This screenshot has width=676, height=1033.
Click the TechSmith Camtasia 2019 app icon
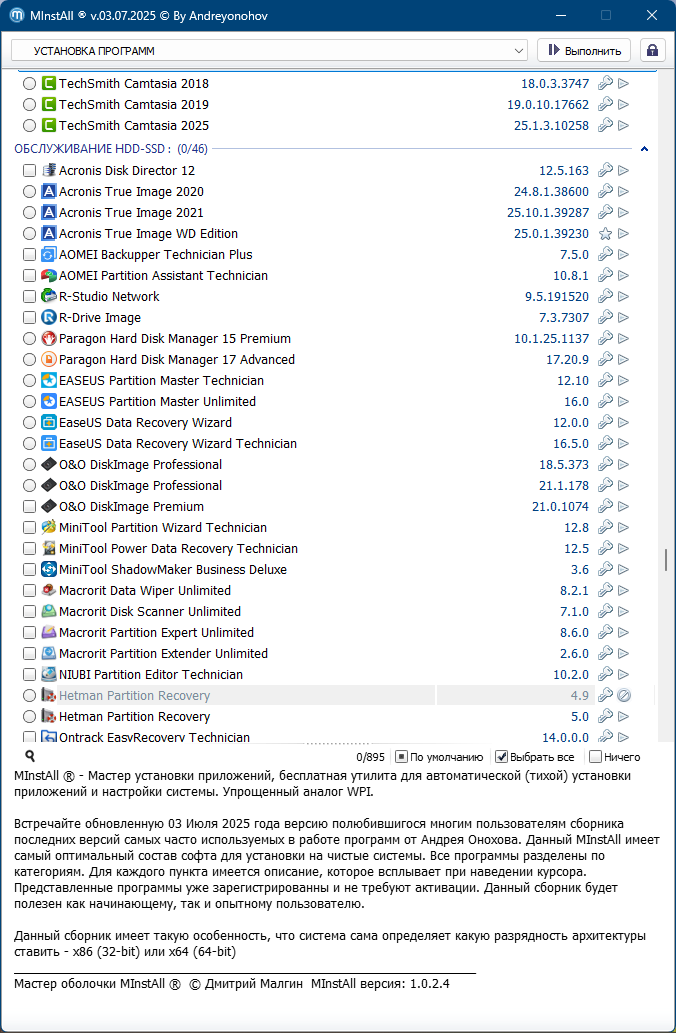(49, 104)
